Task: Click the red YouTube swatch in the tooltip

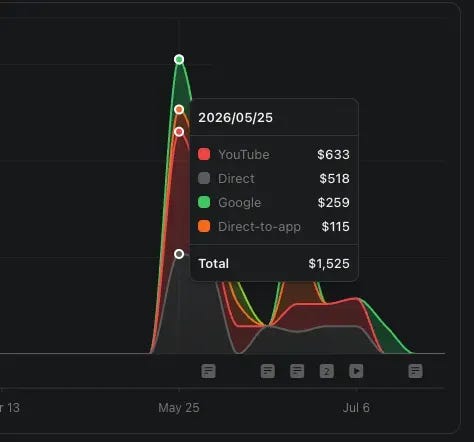Action: 204,154
